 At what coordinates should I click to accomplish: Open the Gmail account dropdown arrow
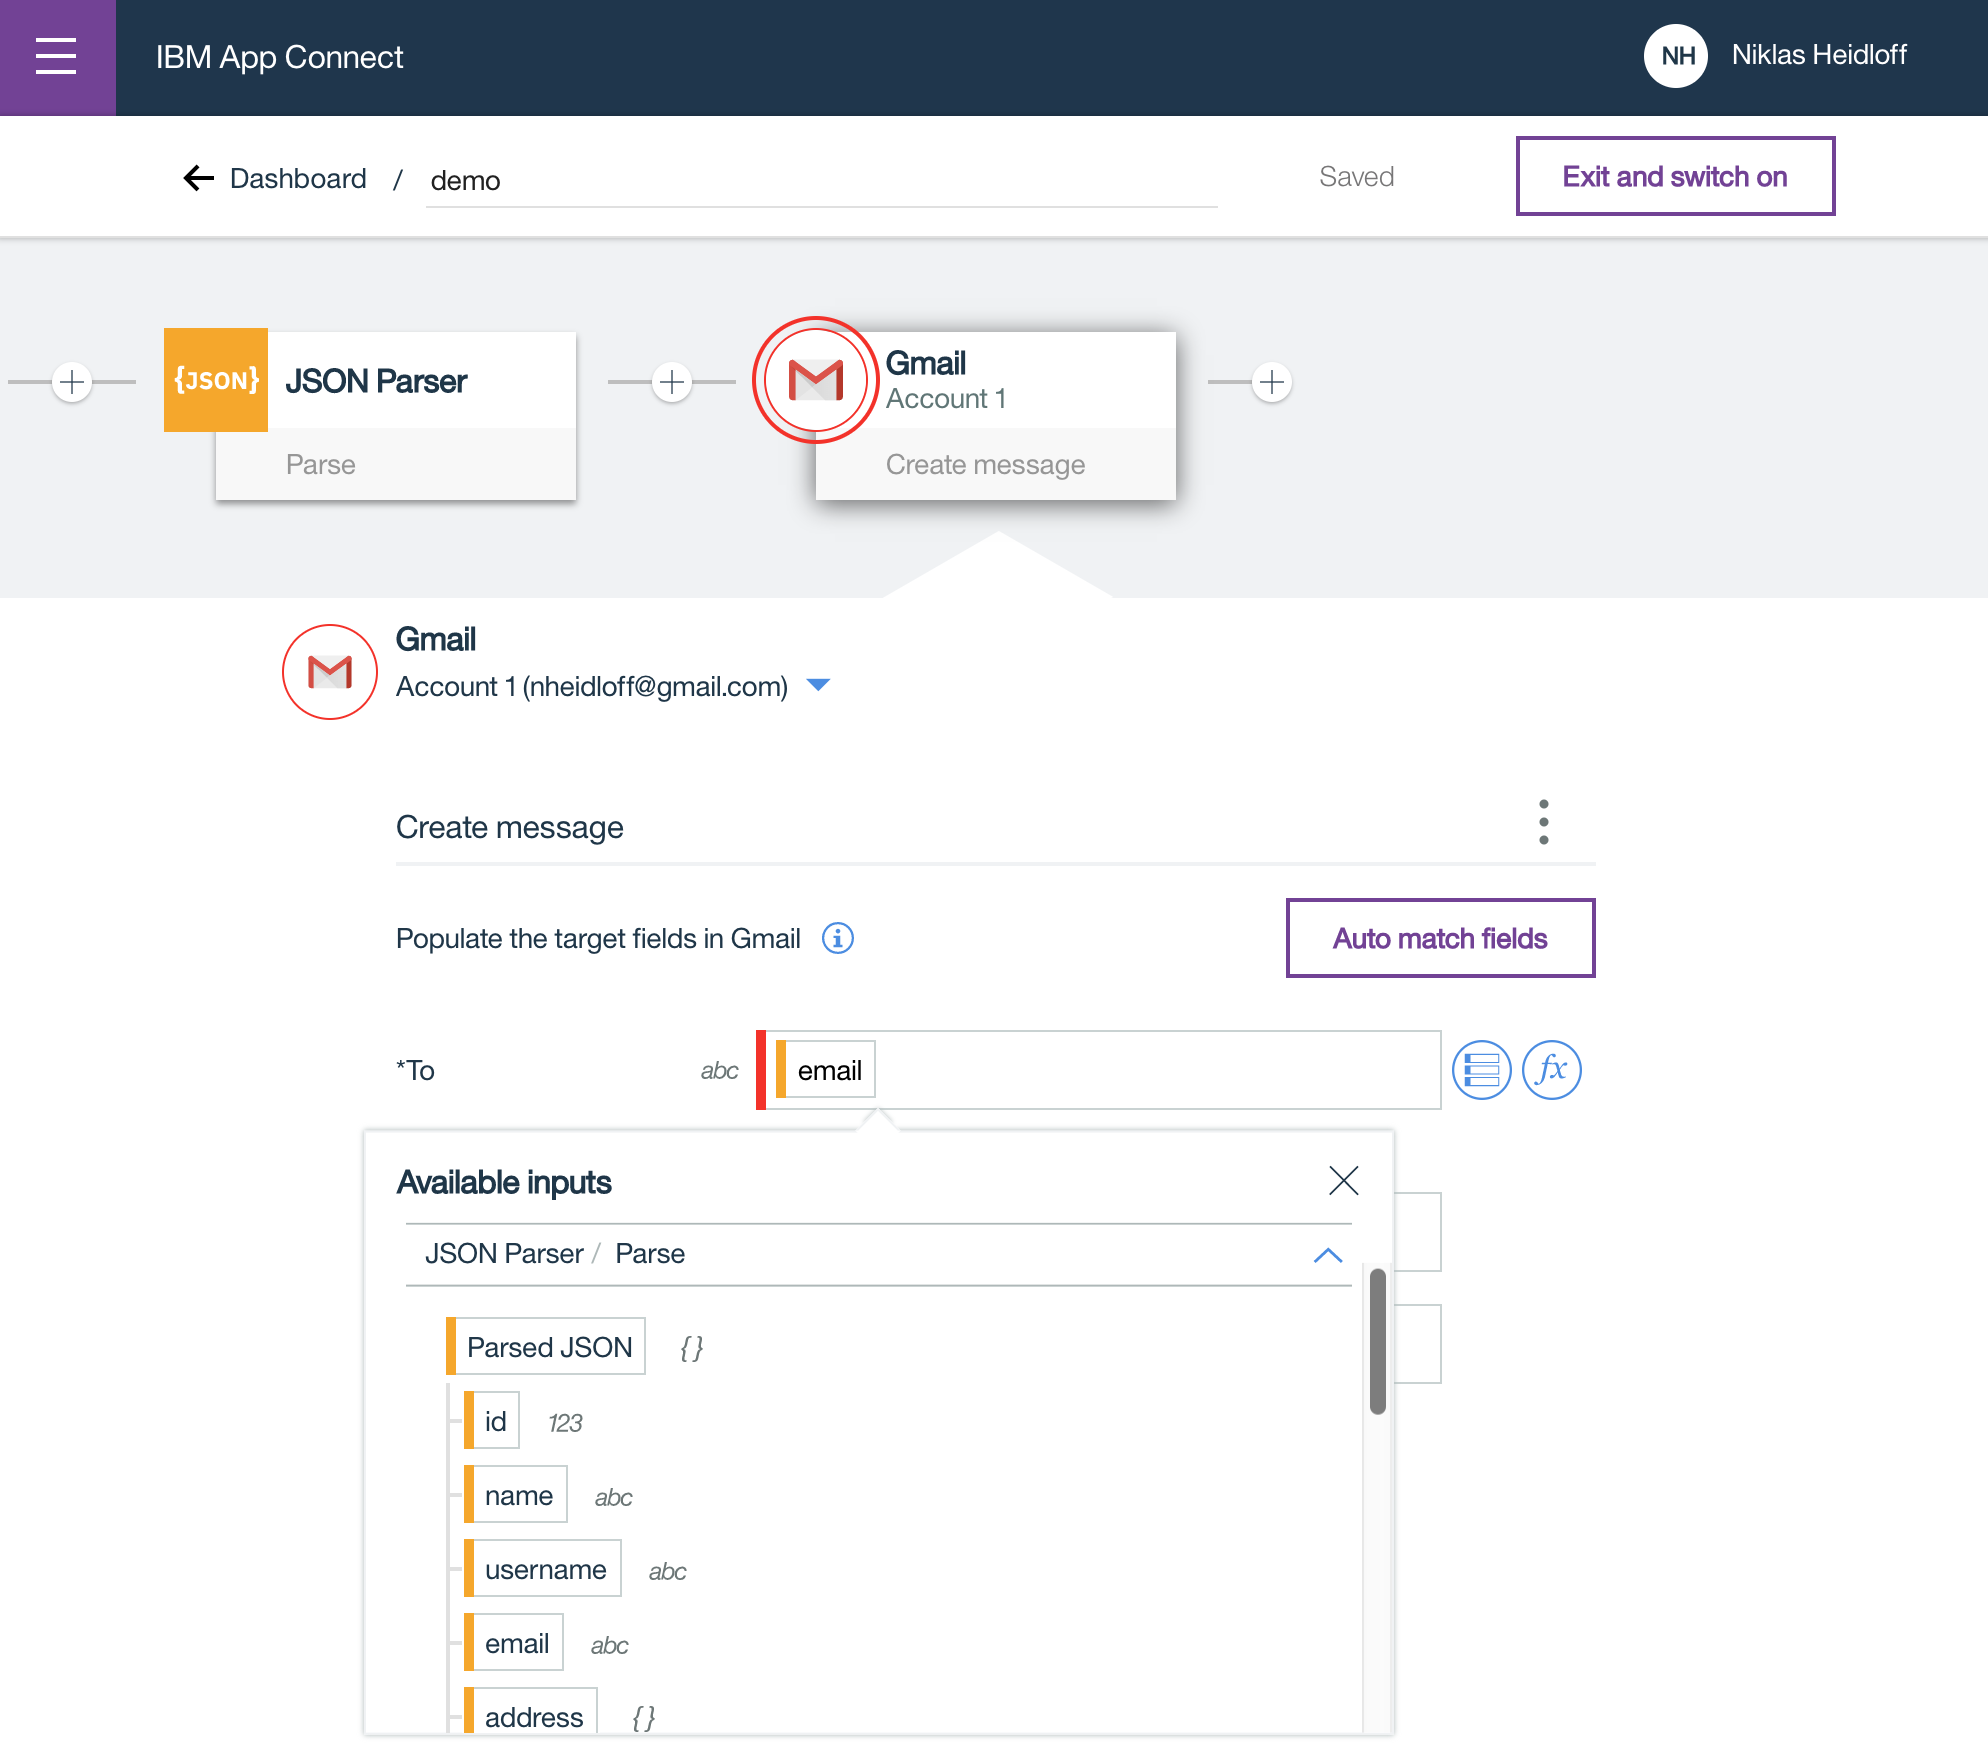(818, 686)
